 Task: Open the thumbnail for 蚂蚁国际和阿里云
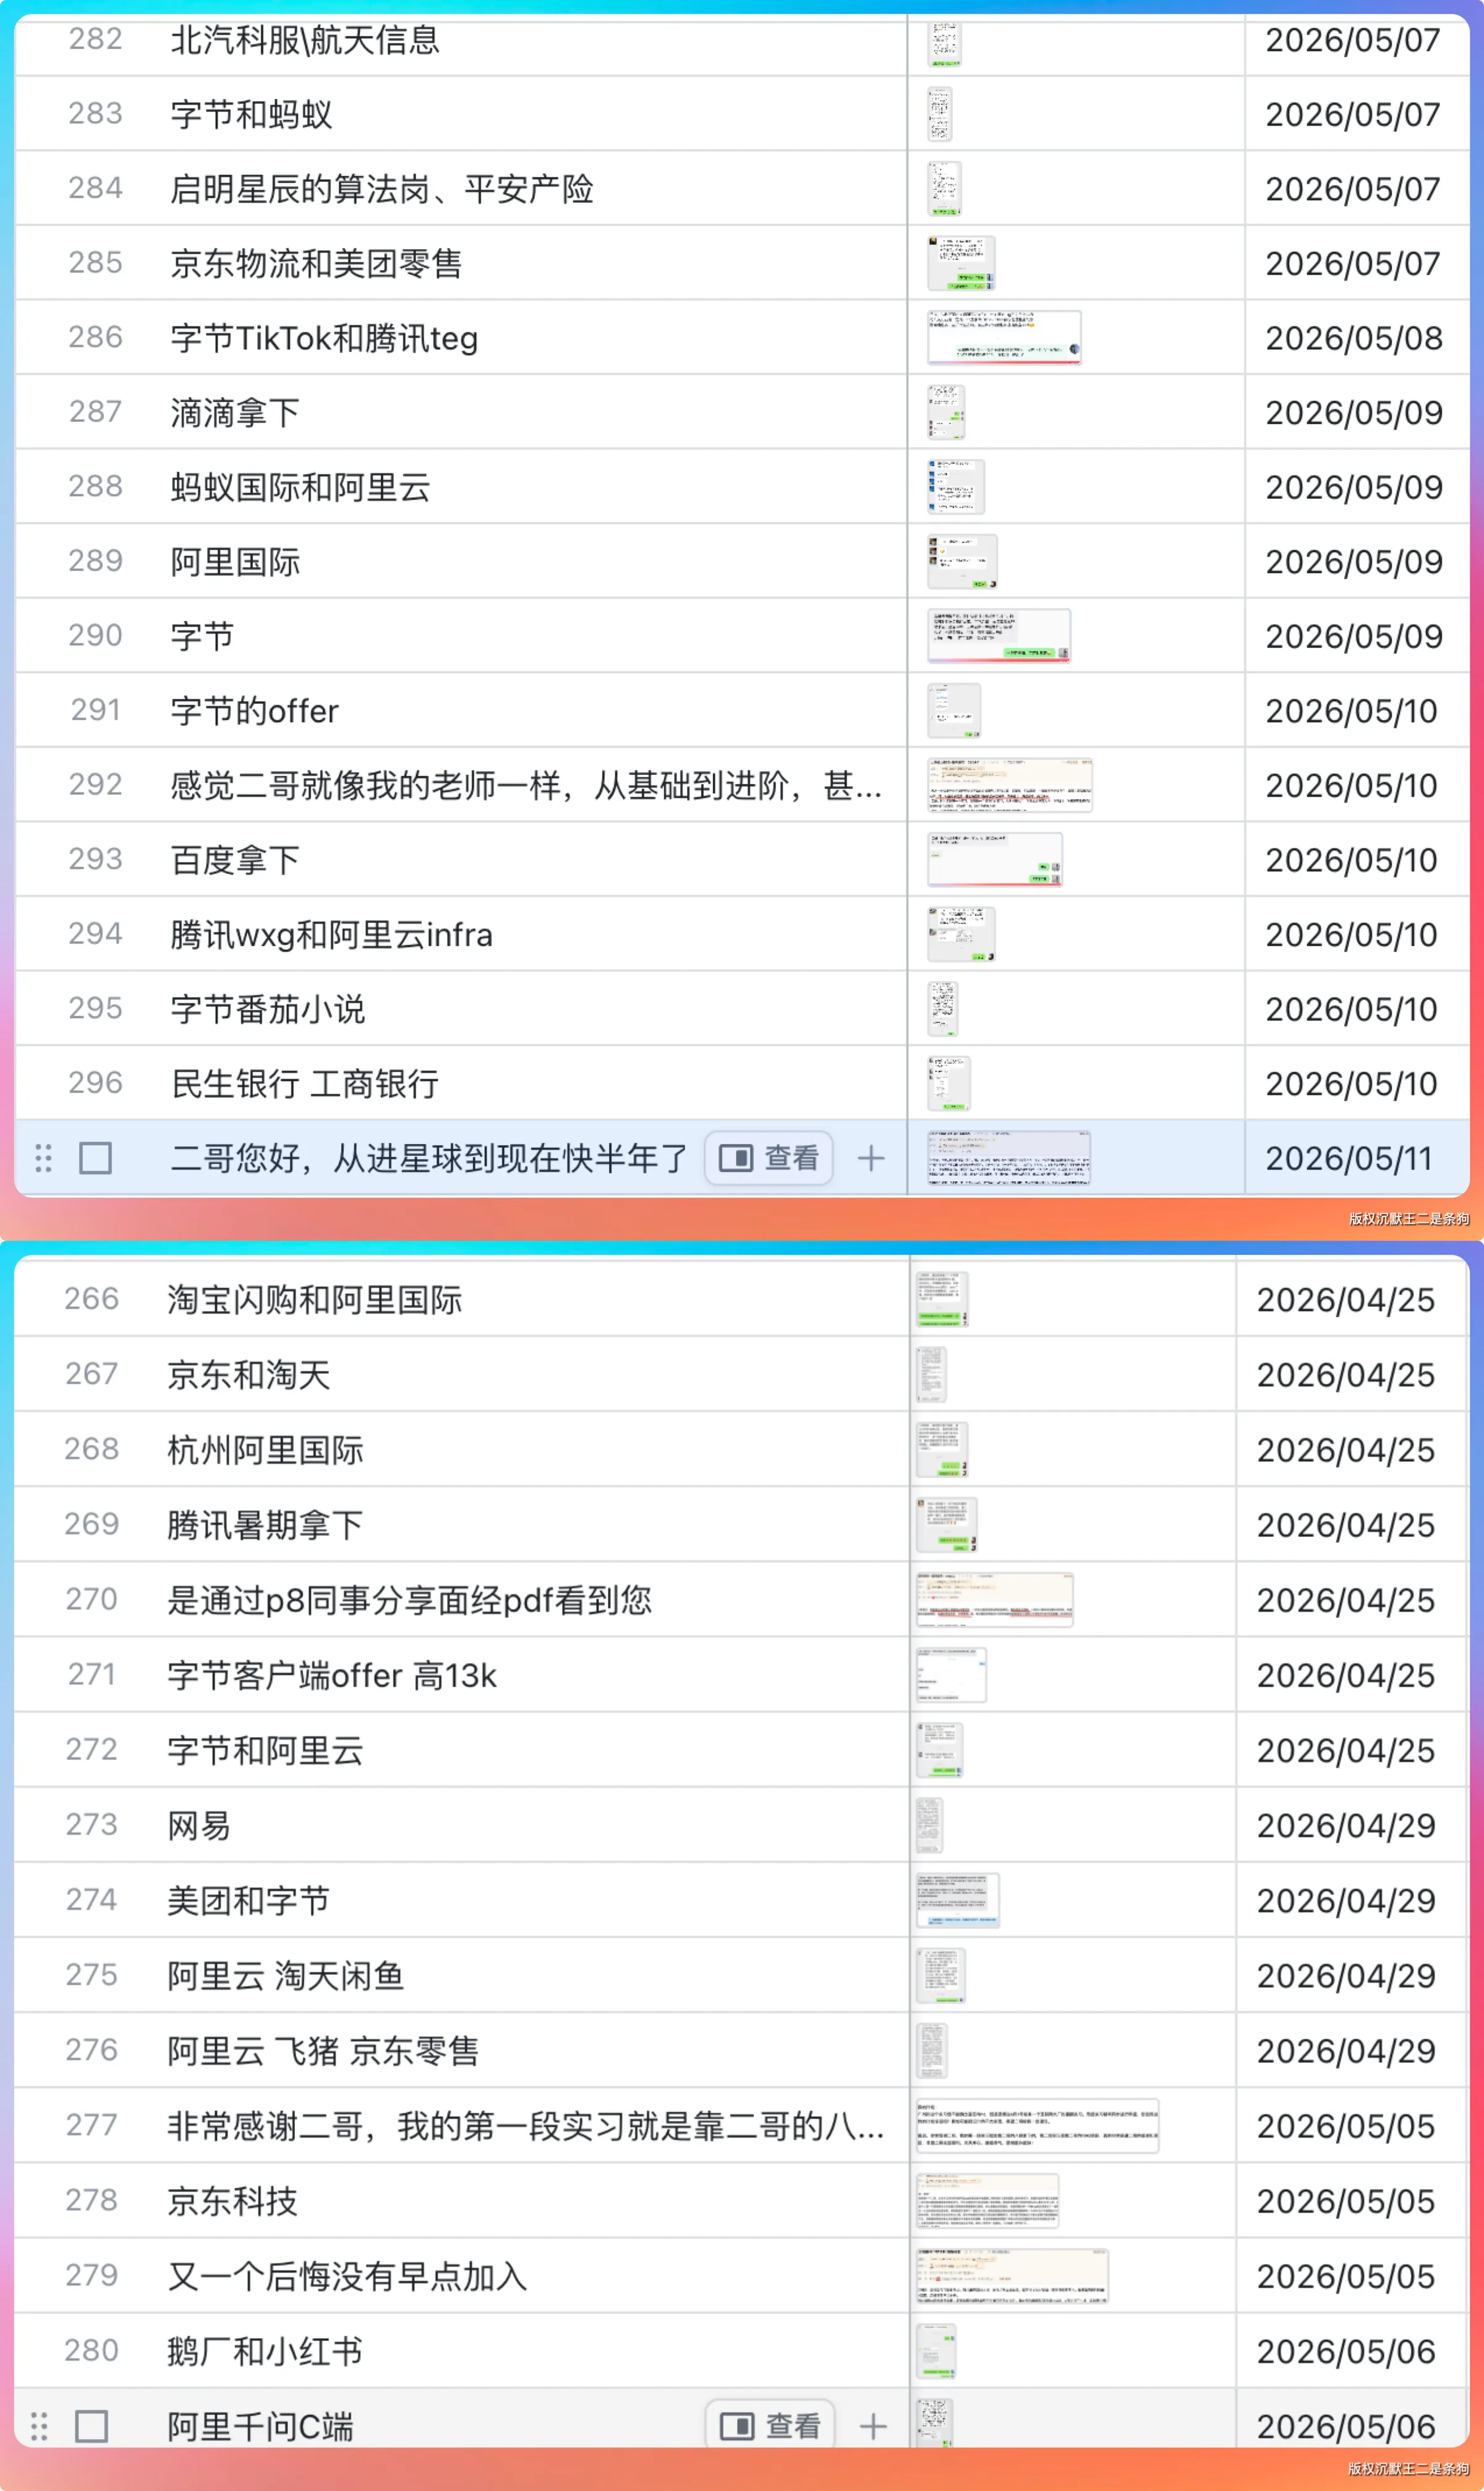pyautogui.click(x=956, y=487)
